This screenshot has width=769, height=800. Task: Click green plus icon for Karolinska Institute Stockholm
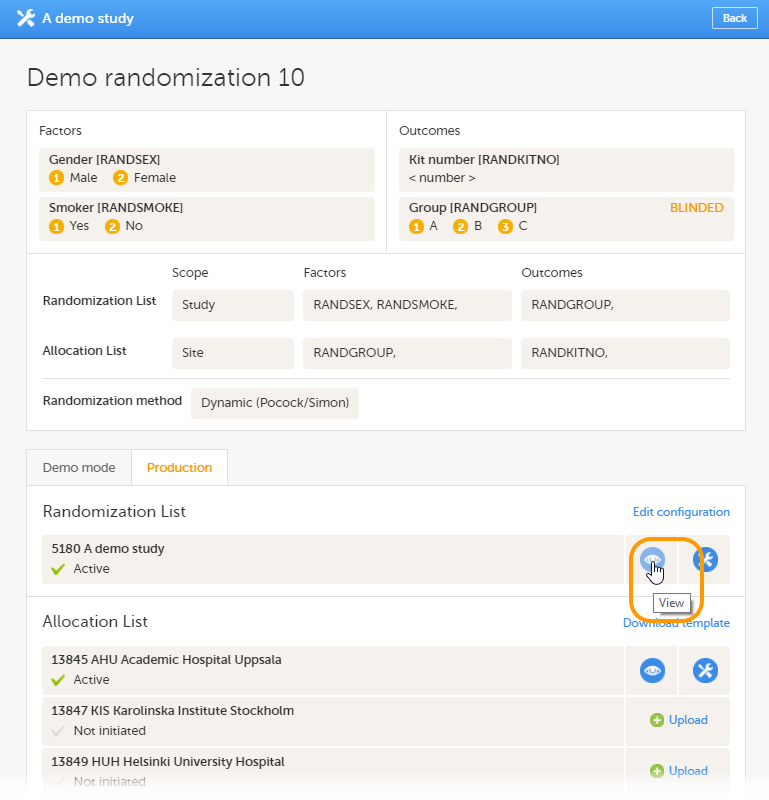(657, 720)
